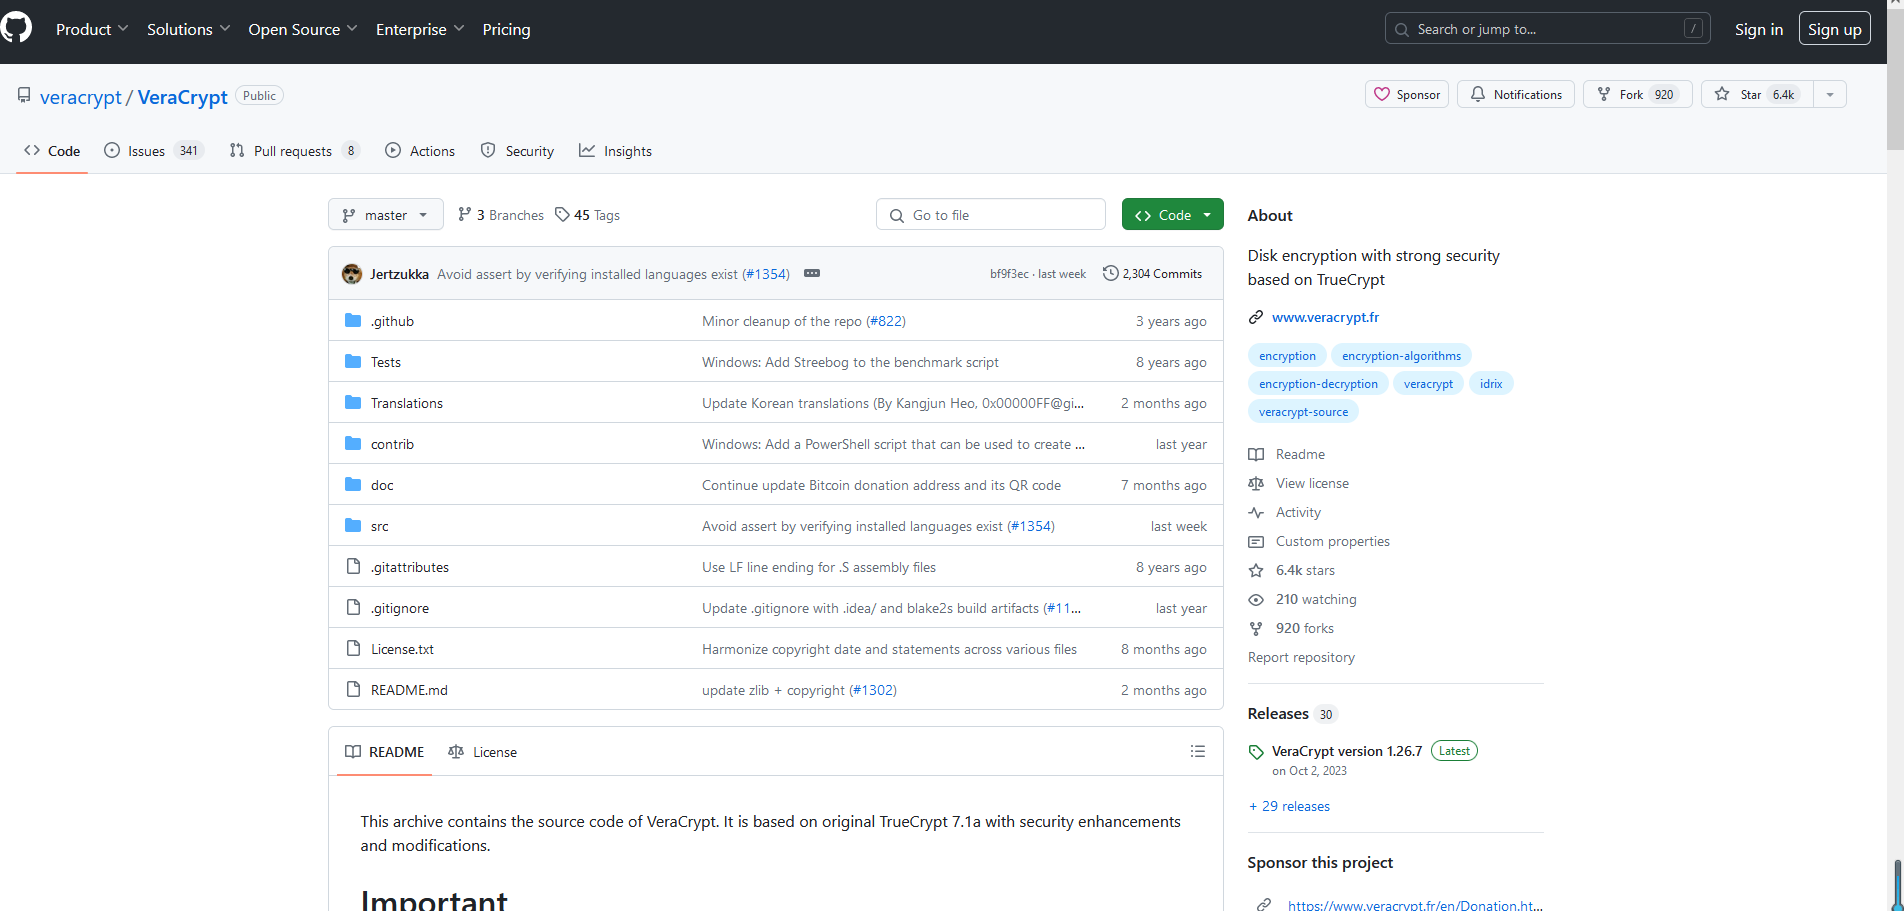
Task: Click the eye icon next to 210 watching
Action: click(x=1256, y=599)
